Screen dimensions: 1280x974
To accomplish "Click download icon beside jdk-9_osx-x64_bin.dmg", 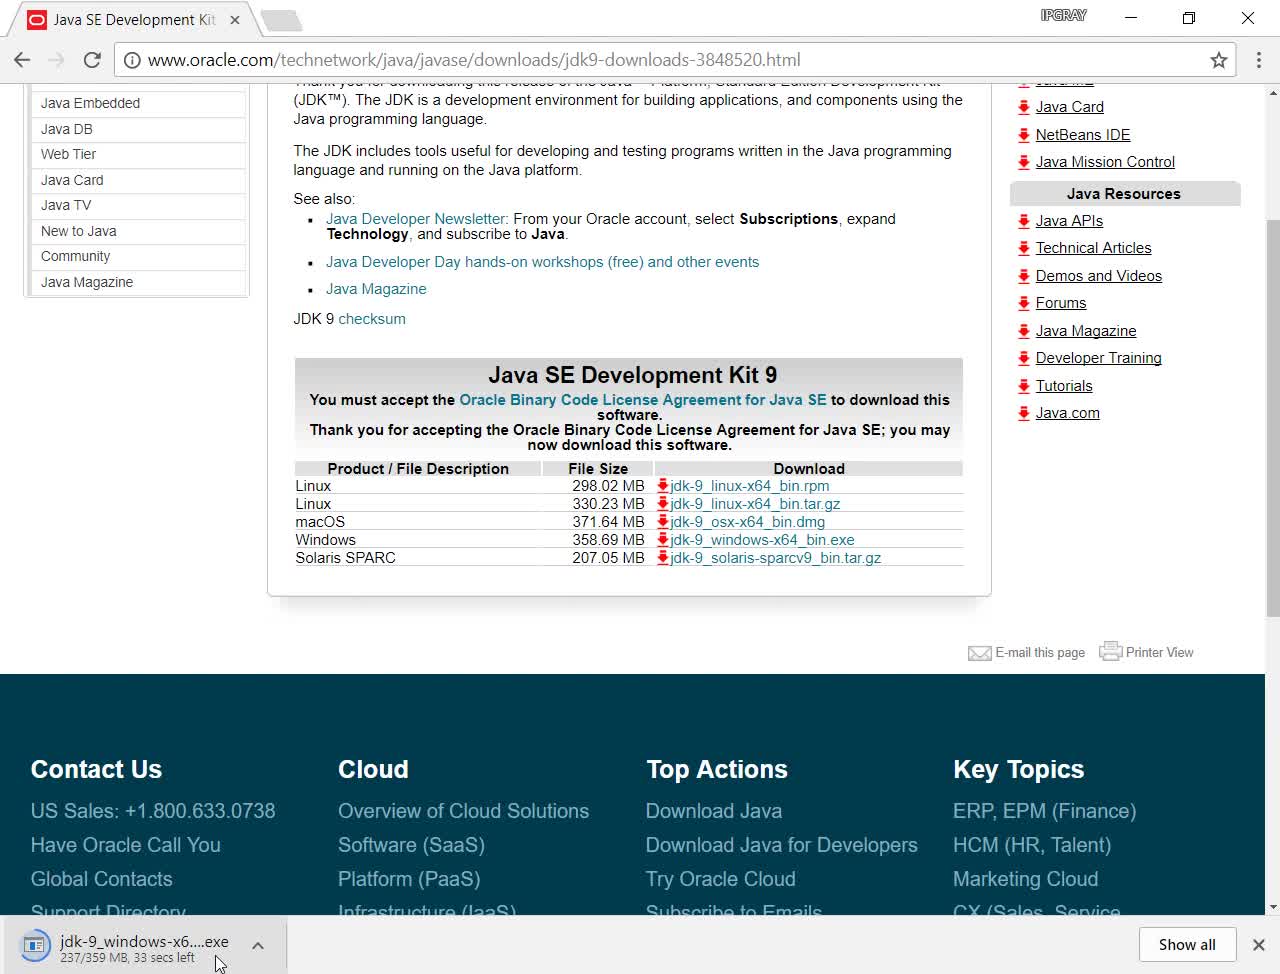I will tap(663, 521).
